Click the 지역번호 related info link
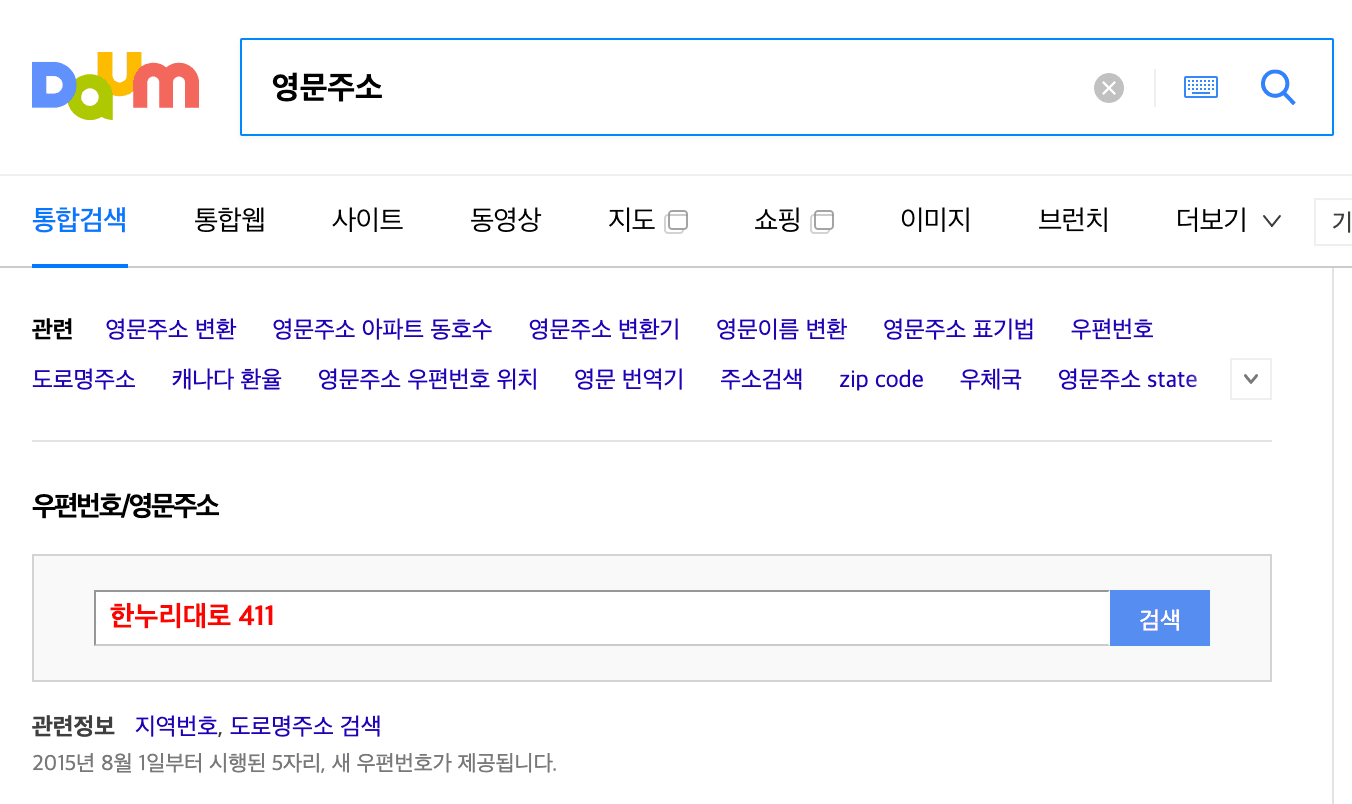This screenshot has width=1352, height=804. click(x=176, y=726)
